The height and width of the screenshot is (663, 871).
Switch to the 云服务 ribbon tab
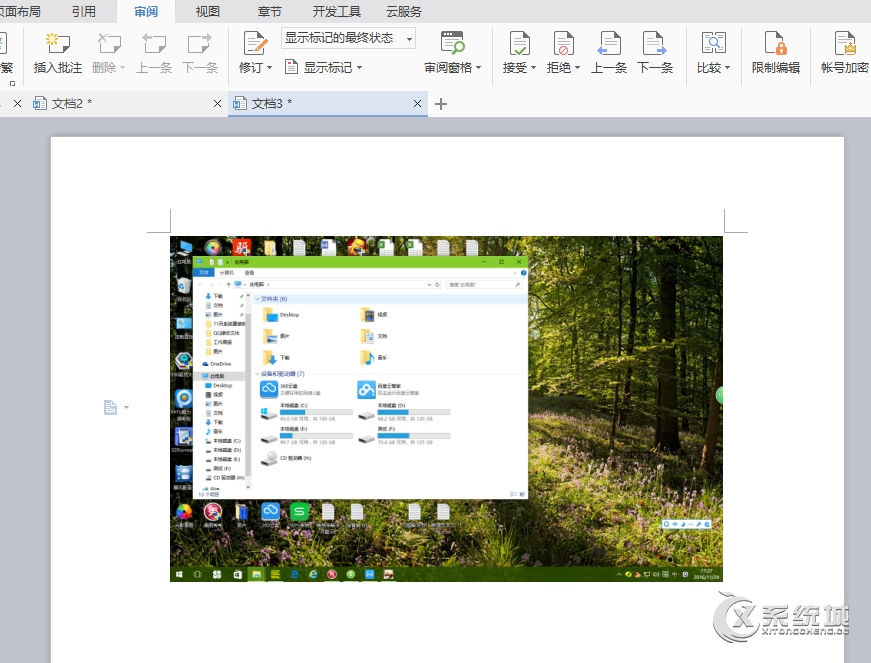pos(404,11)
